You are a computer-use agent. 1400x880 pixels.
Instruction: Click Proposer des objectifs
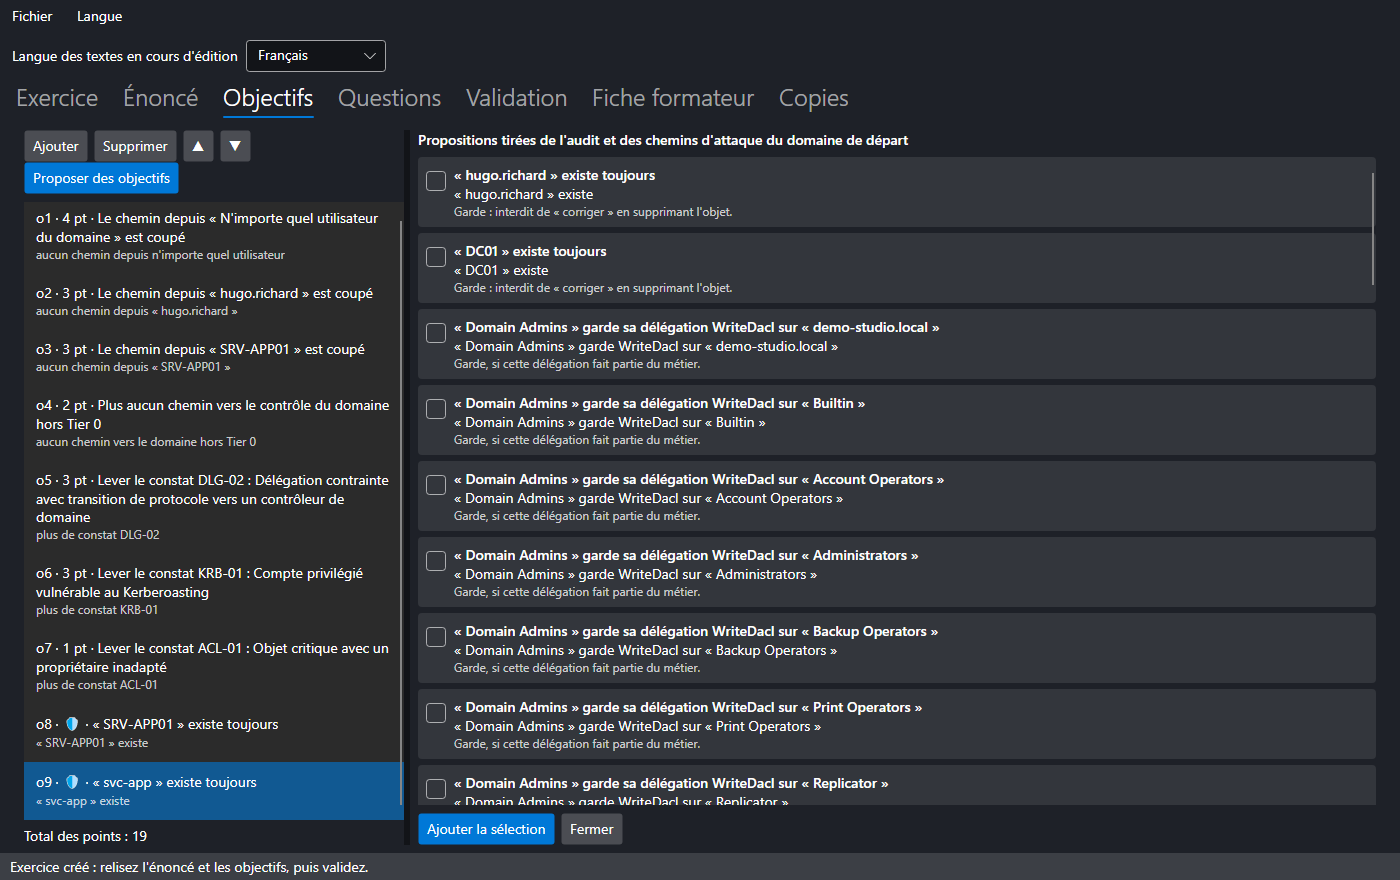click(x=101, y=178)
